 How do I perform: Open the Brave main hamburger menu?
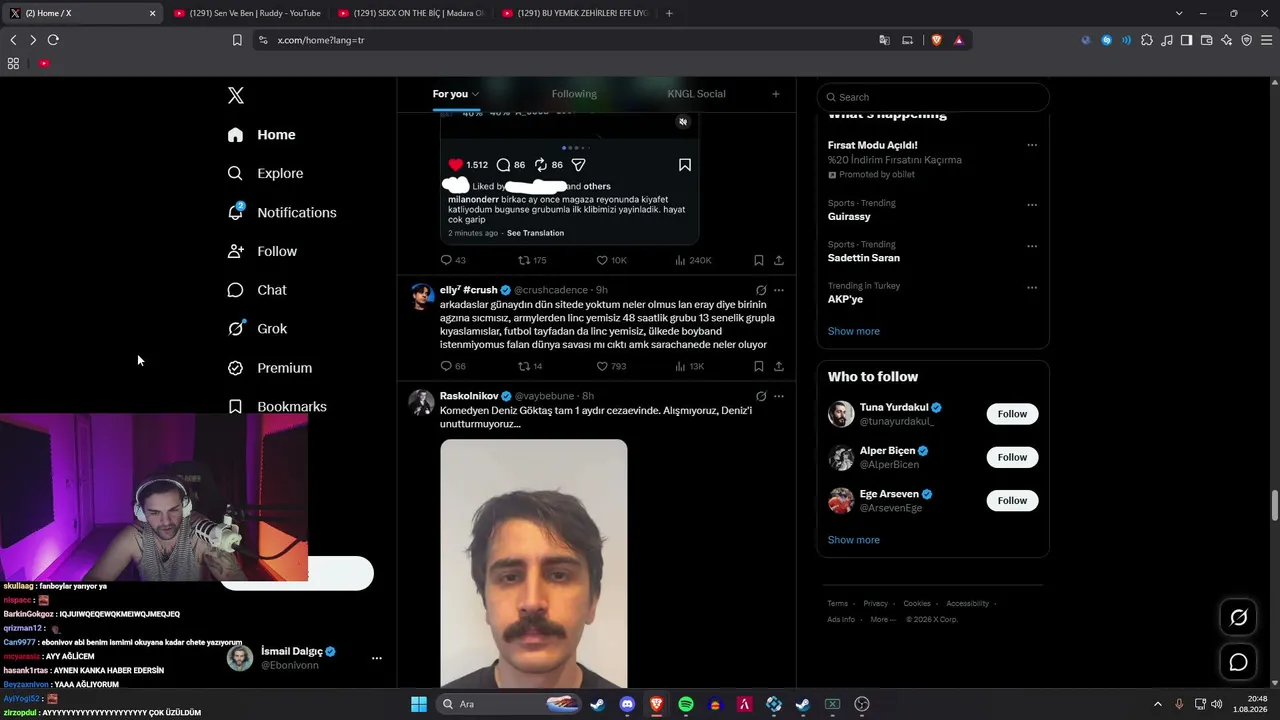tap(1267, 40)
